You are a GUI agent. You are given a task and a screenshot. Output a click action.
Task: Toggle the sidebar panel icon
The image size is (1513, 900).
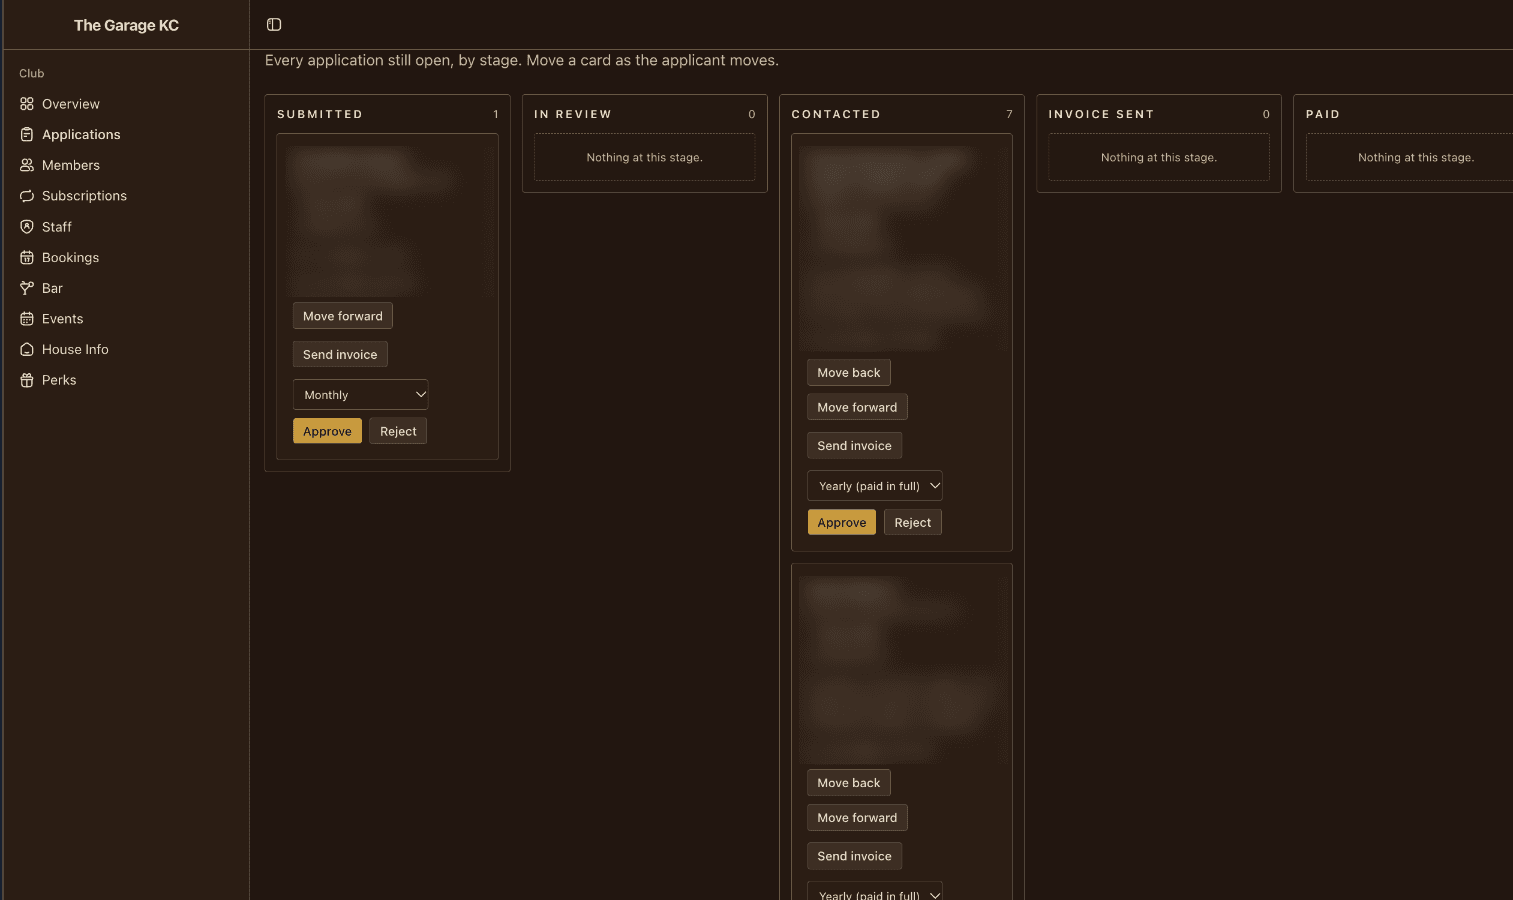[x=274, y=25]
